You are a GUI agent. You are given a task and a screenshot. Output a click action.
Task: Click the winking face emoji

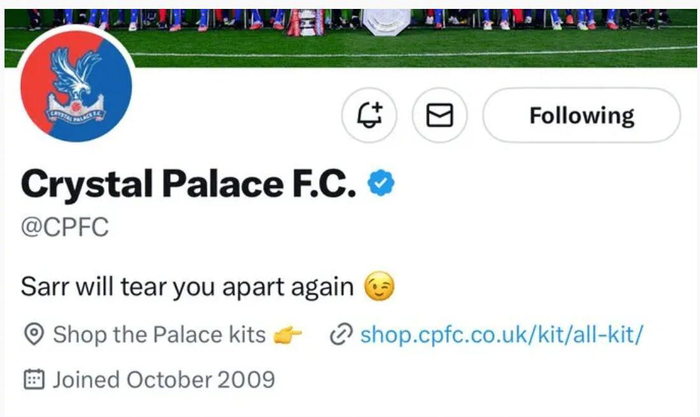pos(378,288)
